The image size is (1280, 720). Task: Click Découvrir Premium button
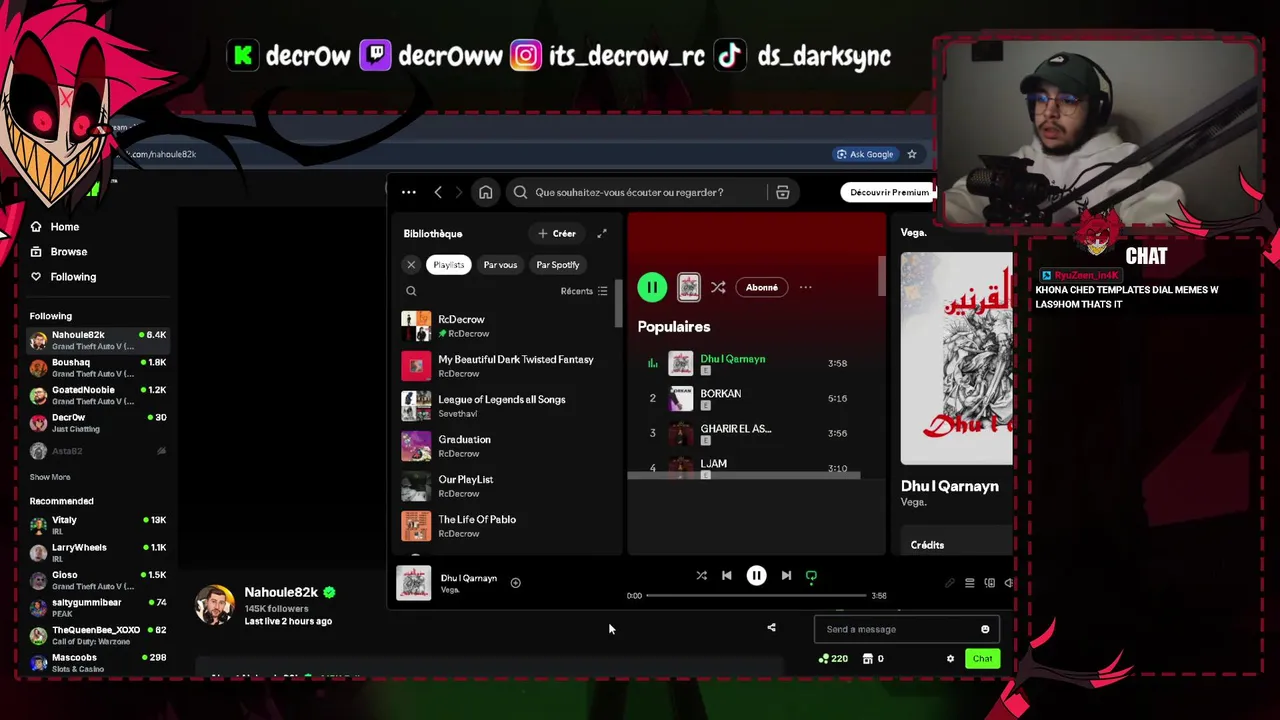tap(888, 192)
